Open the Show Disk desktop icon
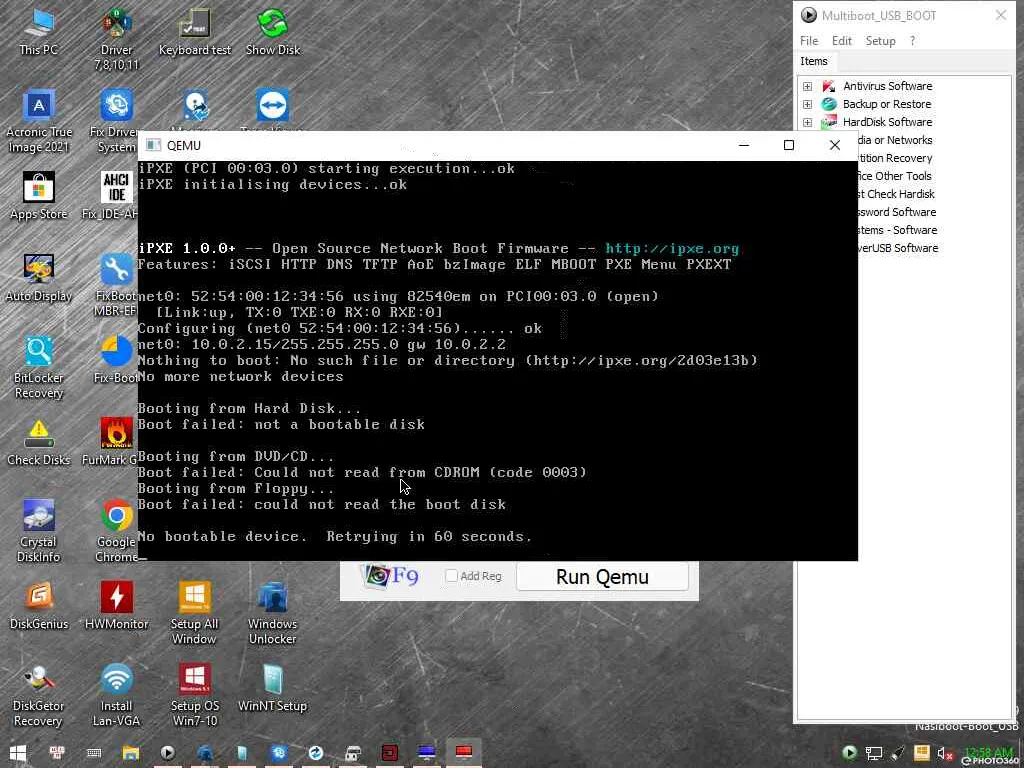 [273, 31]
